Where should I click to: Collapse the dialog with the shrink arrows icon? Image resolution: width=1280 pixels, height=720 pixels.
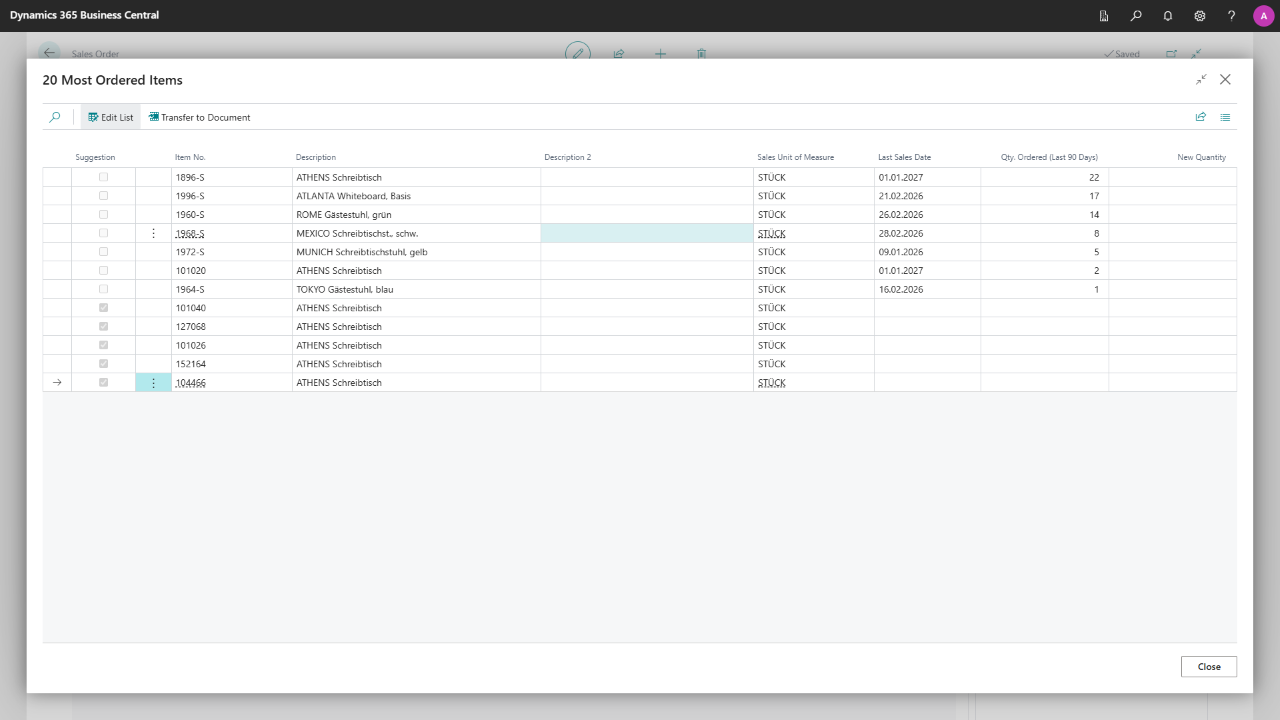1201,80
